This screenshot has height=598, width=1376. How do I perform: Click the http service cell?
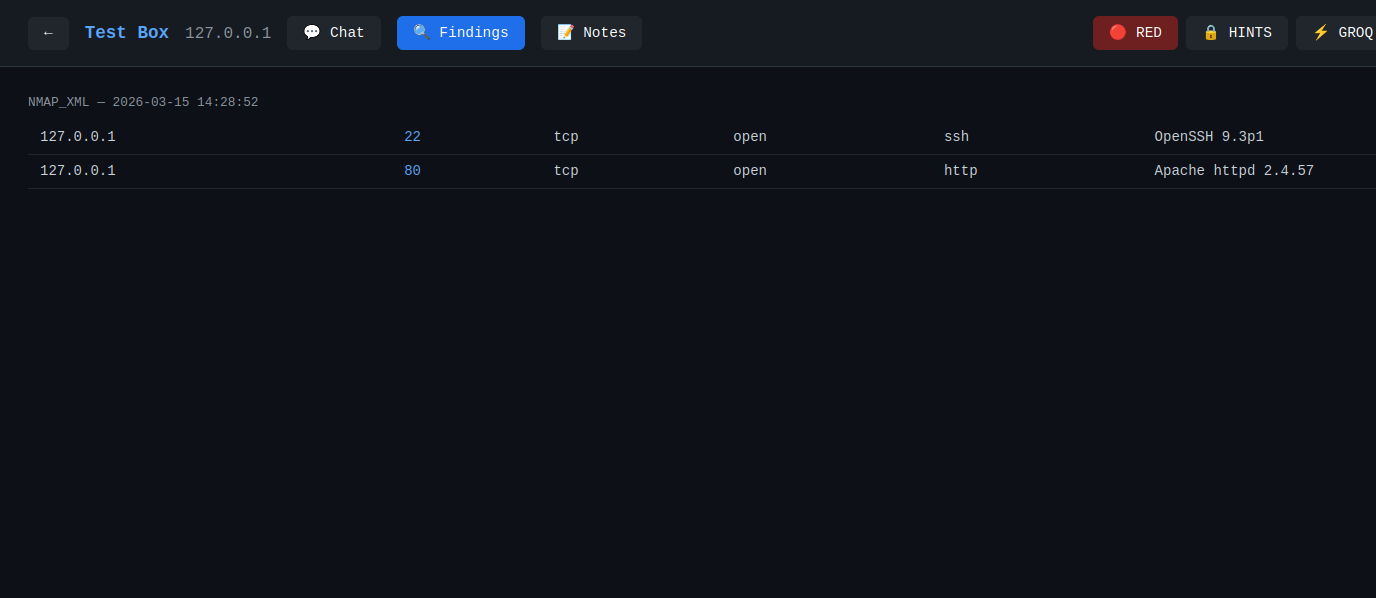960,171
